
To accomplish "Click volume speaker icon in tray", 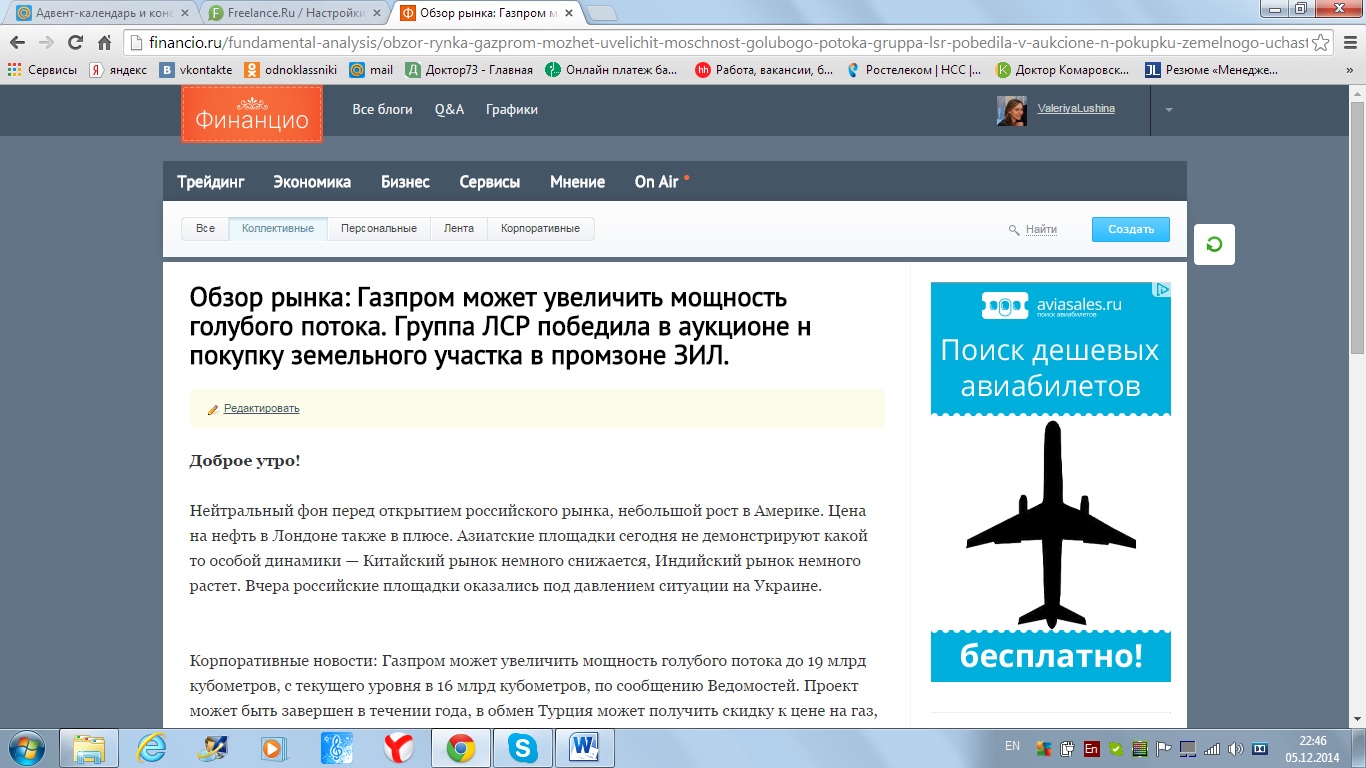I will click(x=1236, y=748).
